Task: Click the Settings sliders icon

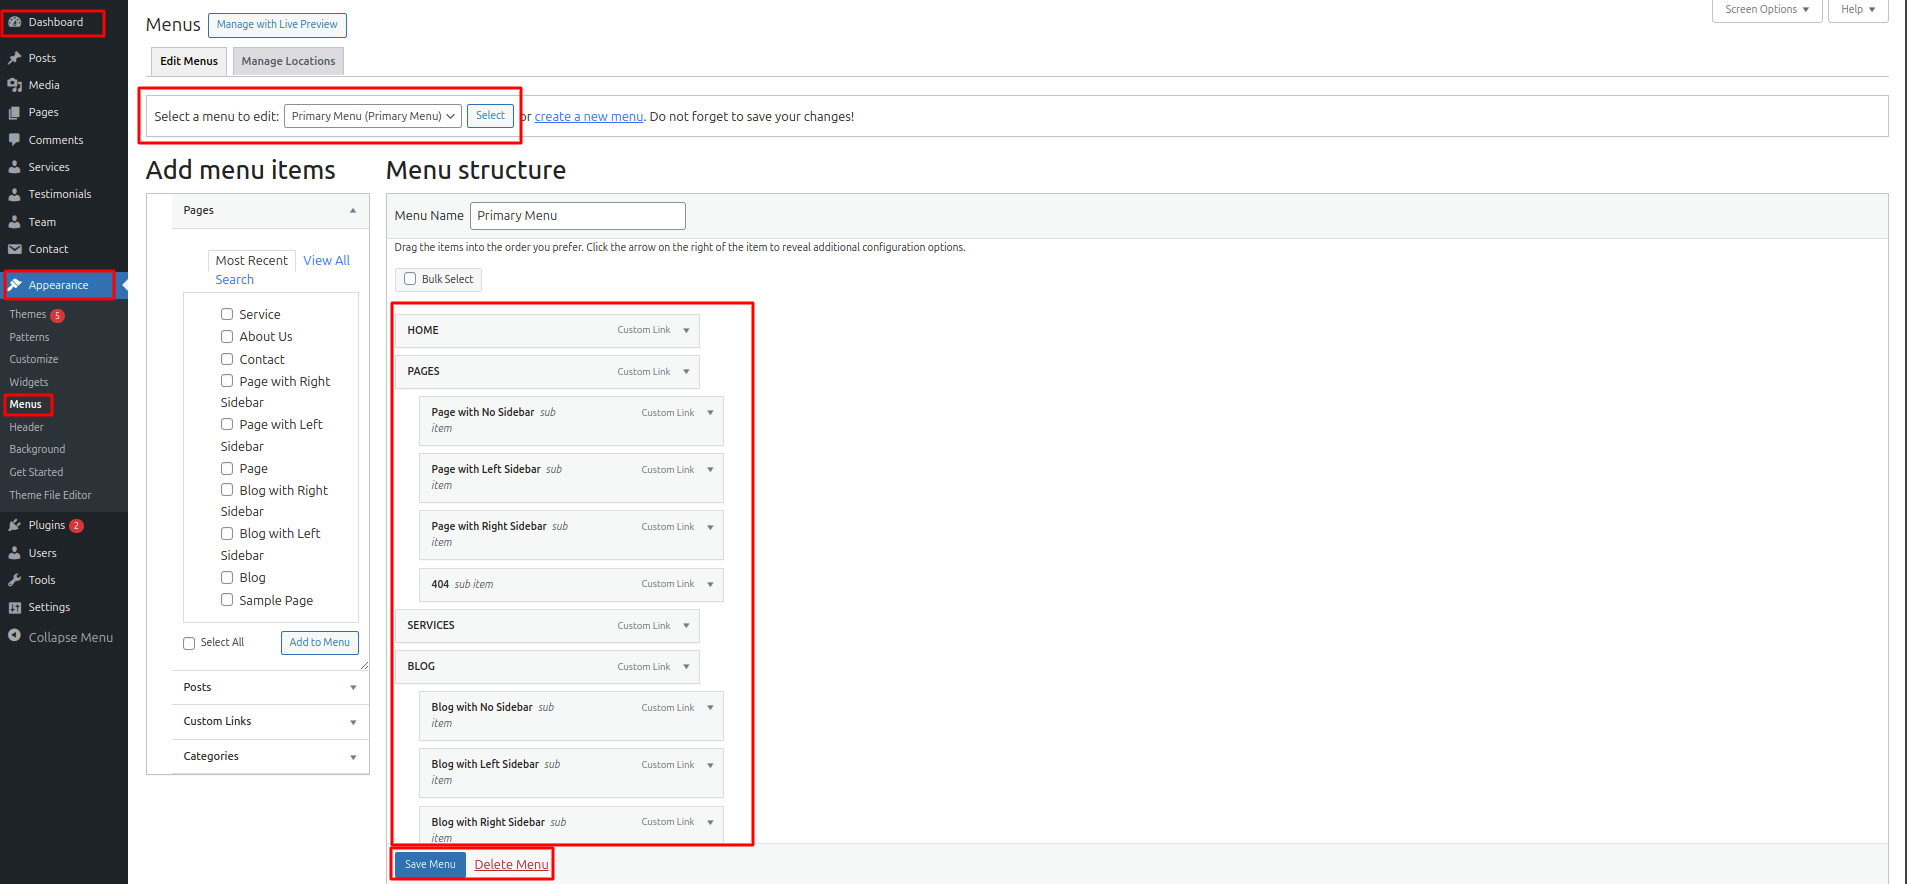Action: pos(15,607)
